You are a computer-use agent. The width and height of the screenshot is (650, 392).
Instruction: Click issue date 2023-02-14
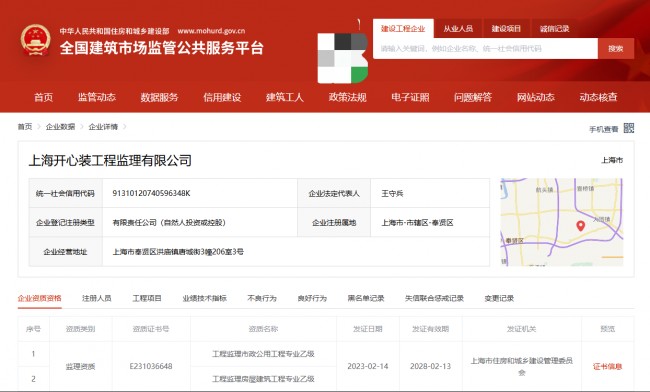coord(368,366)
